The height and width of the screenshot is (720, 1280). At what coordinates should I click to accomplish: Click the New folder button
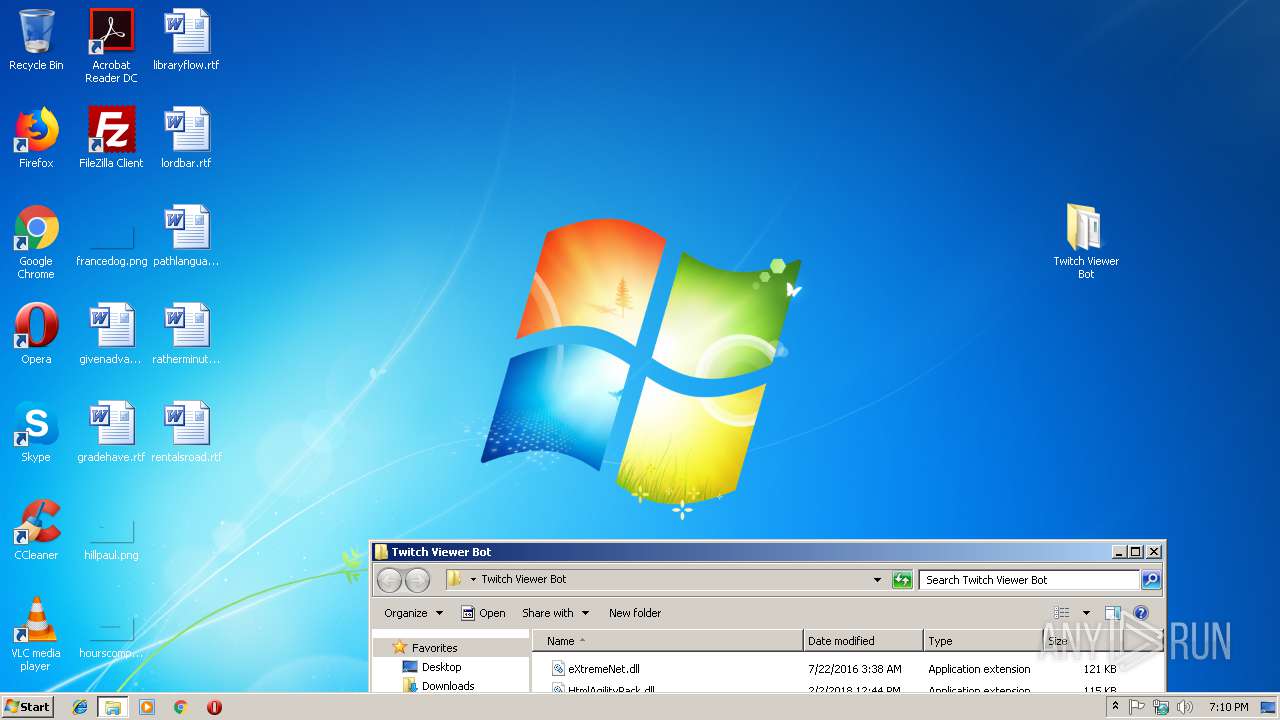(635, 613)
